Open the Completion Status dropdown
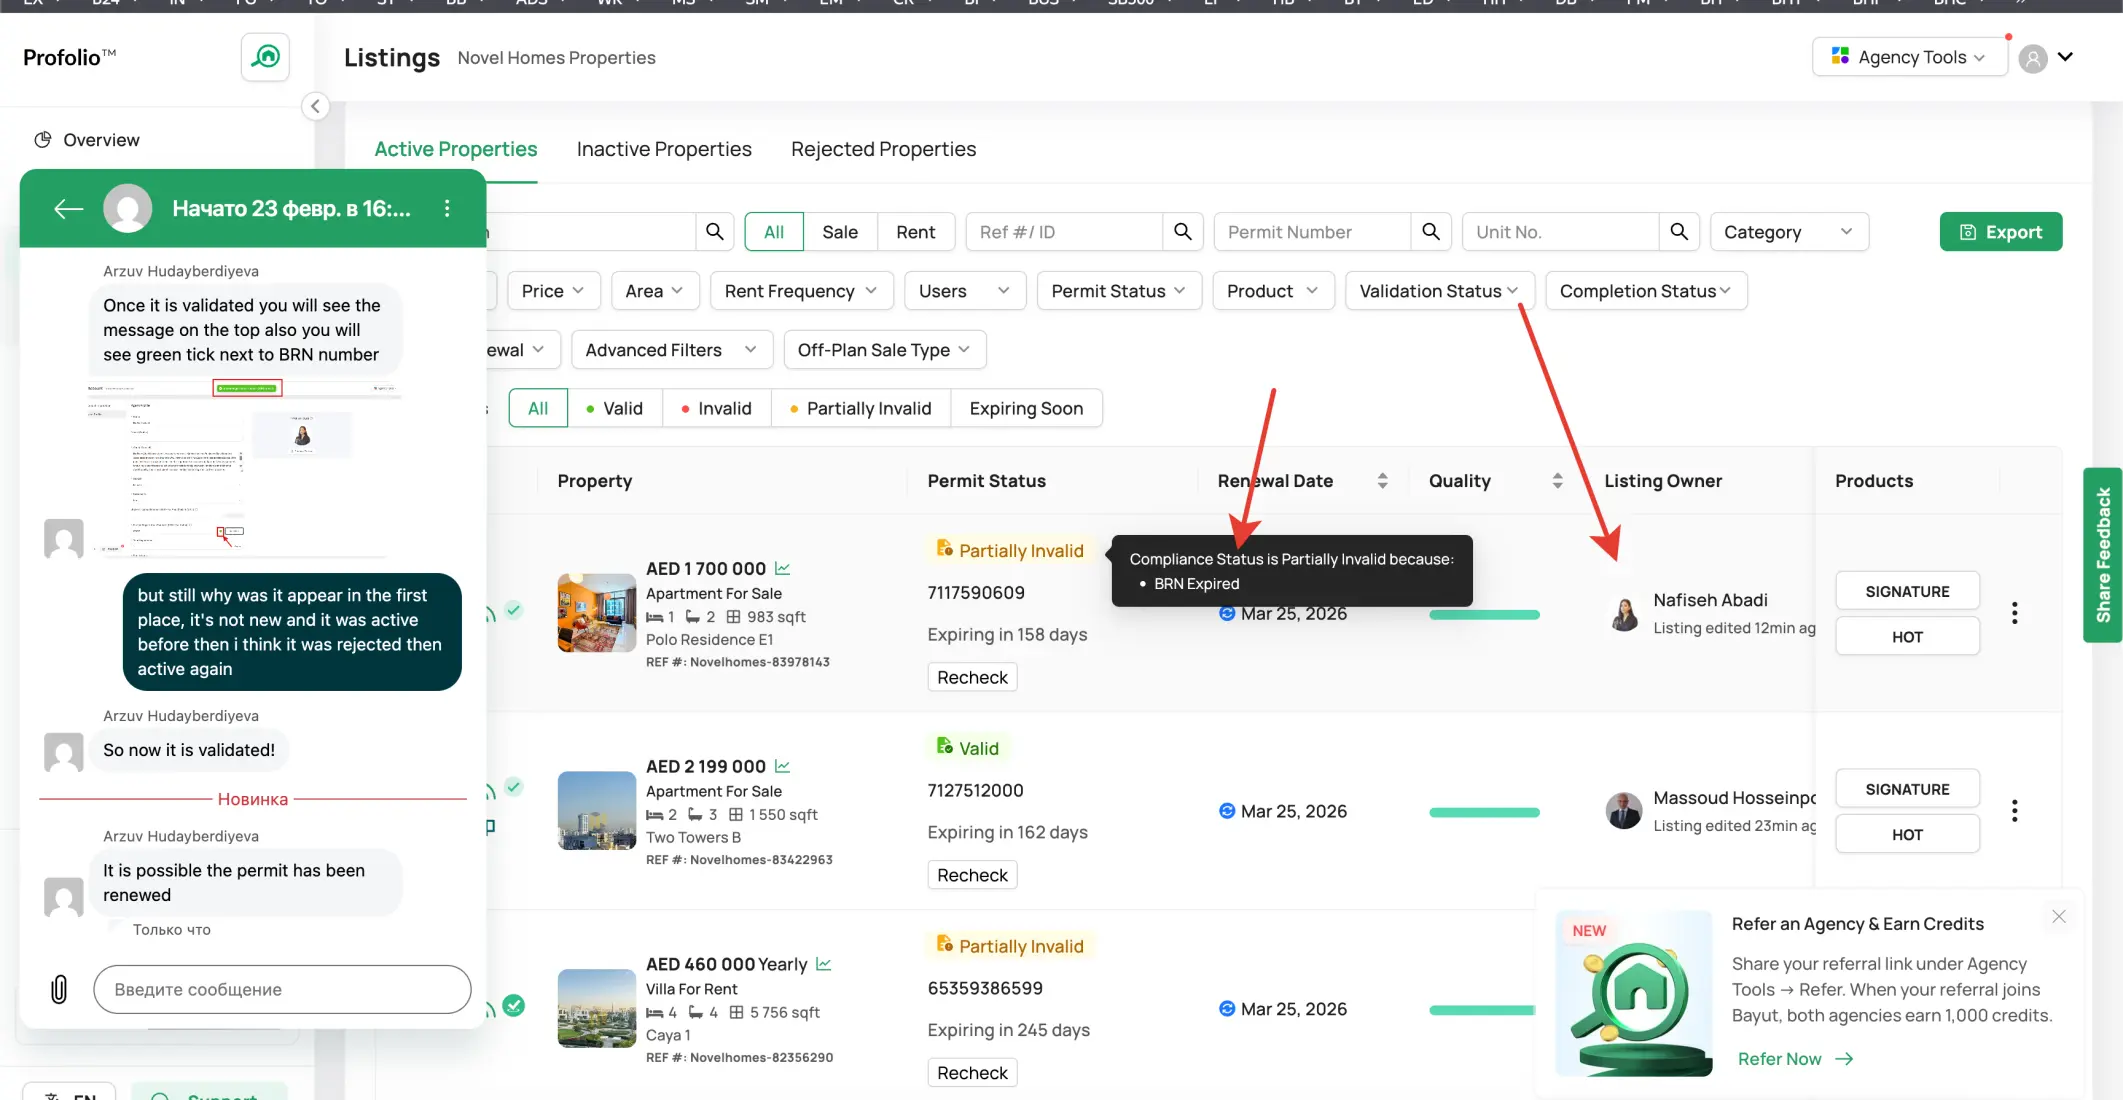2123x1100 pixels. (x=1647, y=291)
